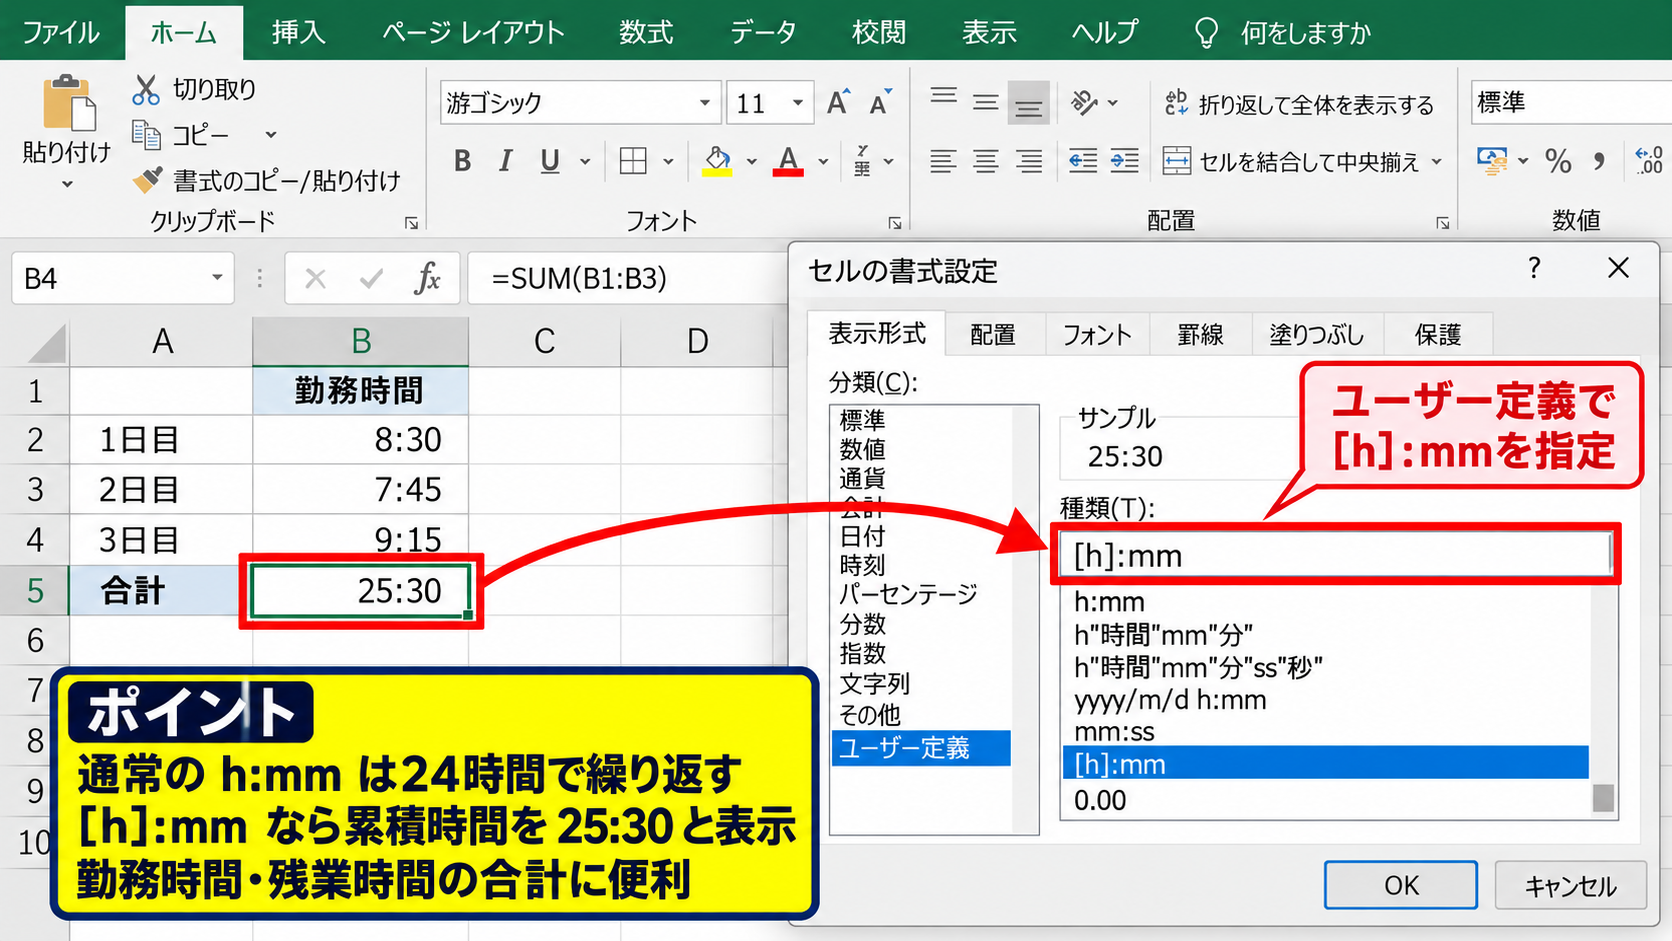Viewport: 1672px width, 941px height.
Task: Click the increase indent icon
Action: click(x=1124, y=161)
